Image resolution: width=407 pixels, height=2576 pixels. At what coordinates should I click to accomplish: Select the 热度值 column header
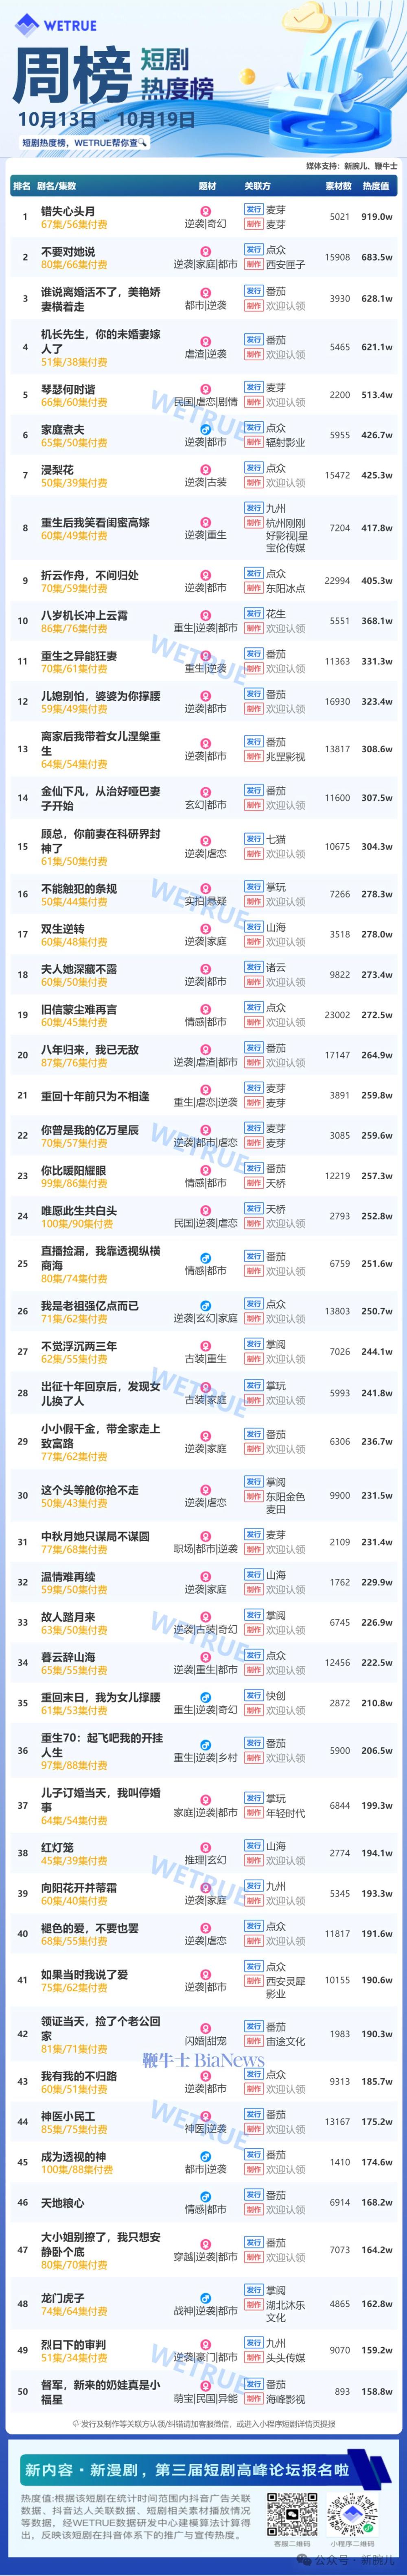(376, 186)
